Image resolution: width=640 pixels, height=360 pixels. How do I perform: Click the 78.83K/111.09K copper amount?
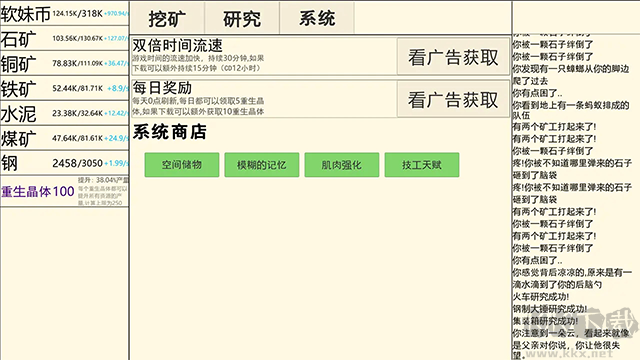[78, 63]
